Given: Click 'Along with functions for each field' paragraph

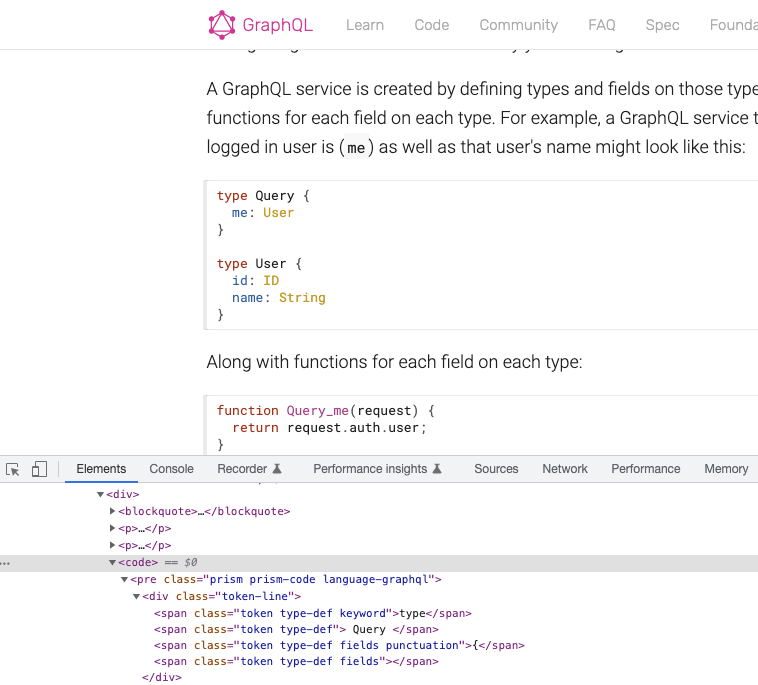Looking at the screenshot, I should point(394,362).
